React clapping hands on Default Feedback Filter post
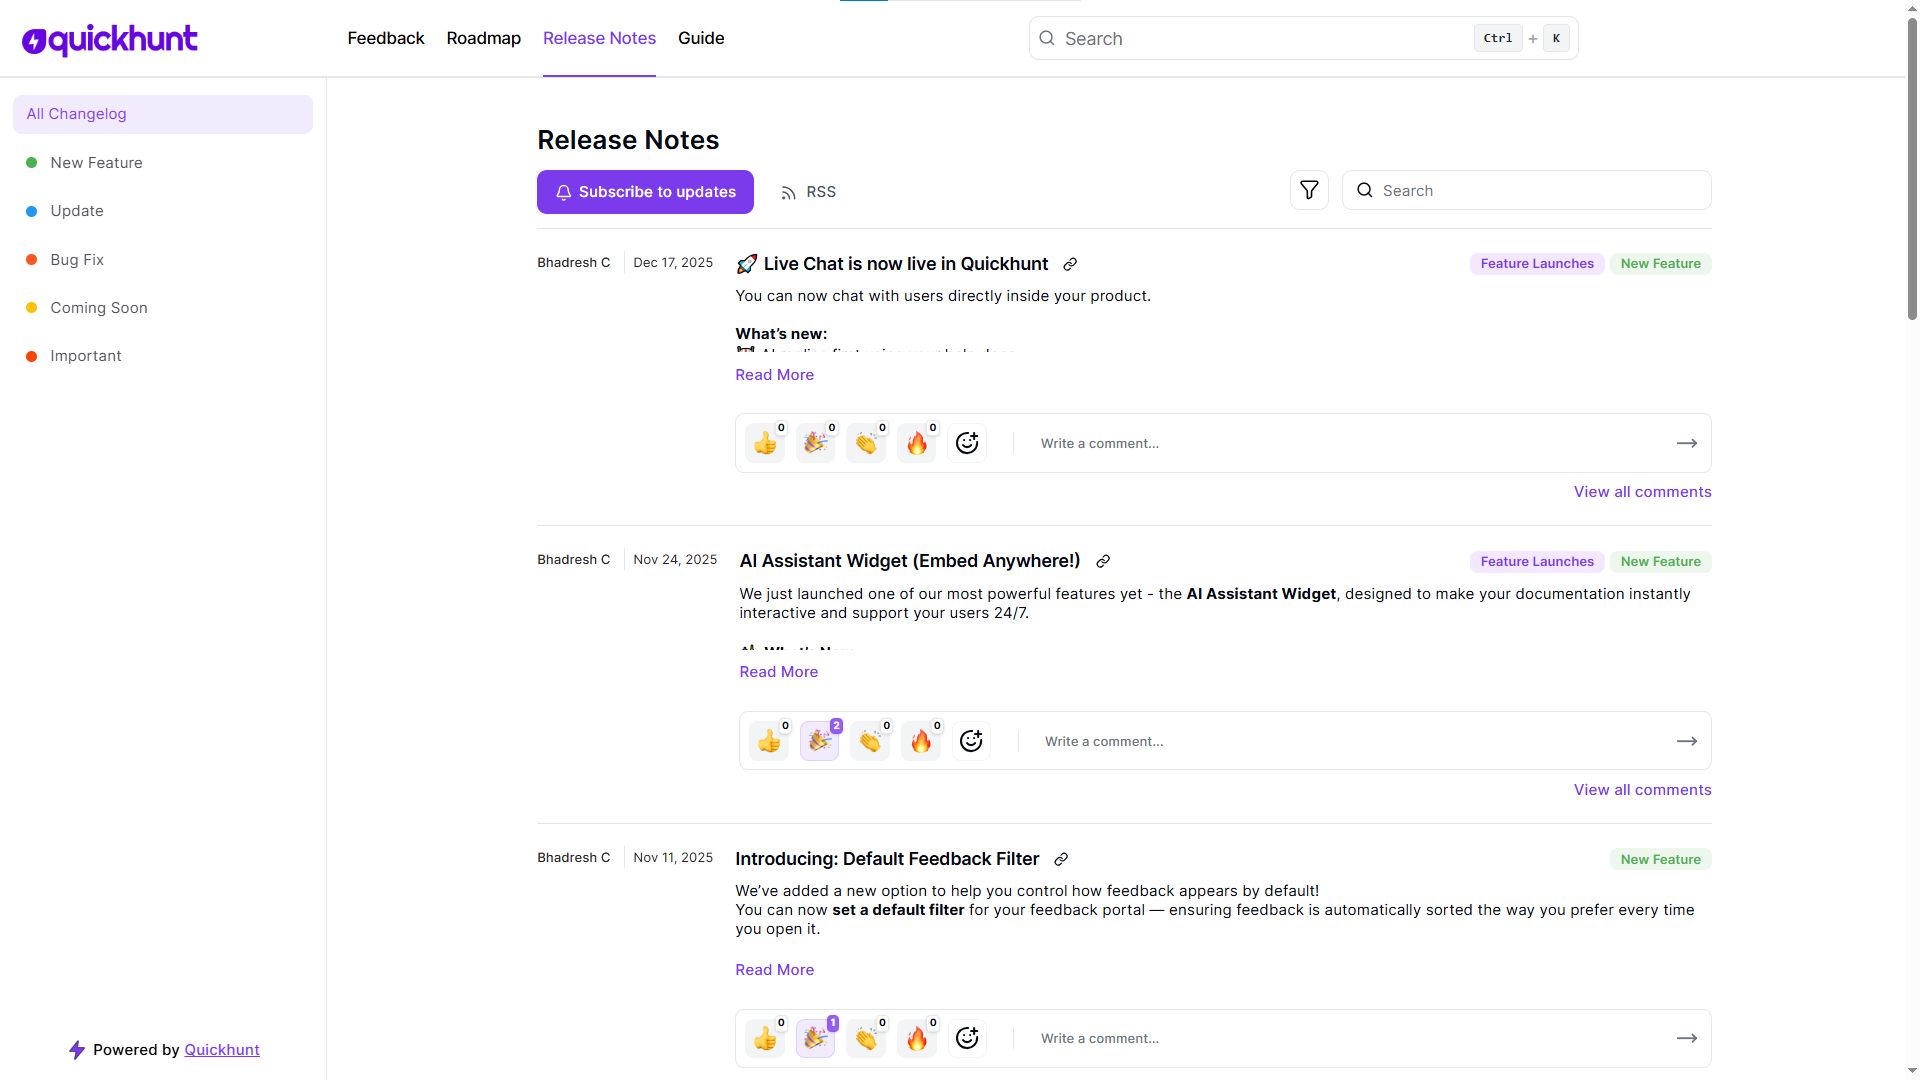1920x1080 pixels. 866,1038
